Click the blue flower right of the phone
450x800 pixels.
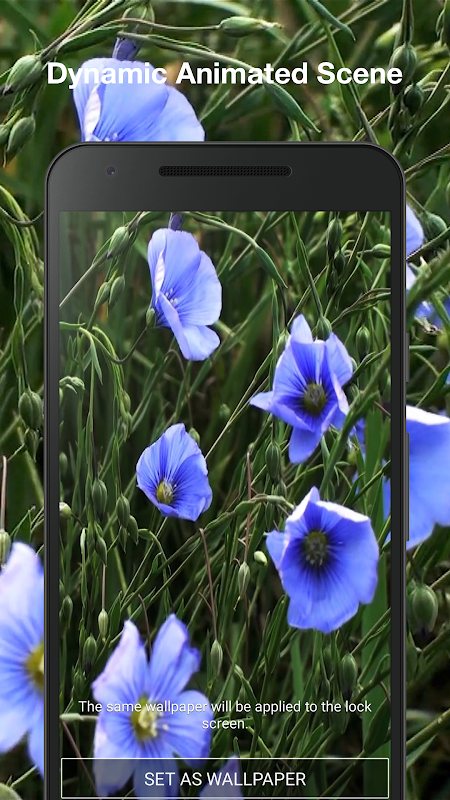click(428, 477)
